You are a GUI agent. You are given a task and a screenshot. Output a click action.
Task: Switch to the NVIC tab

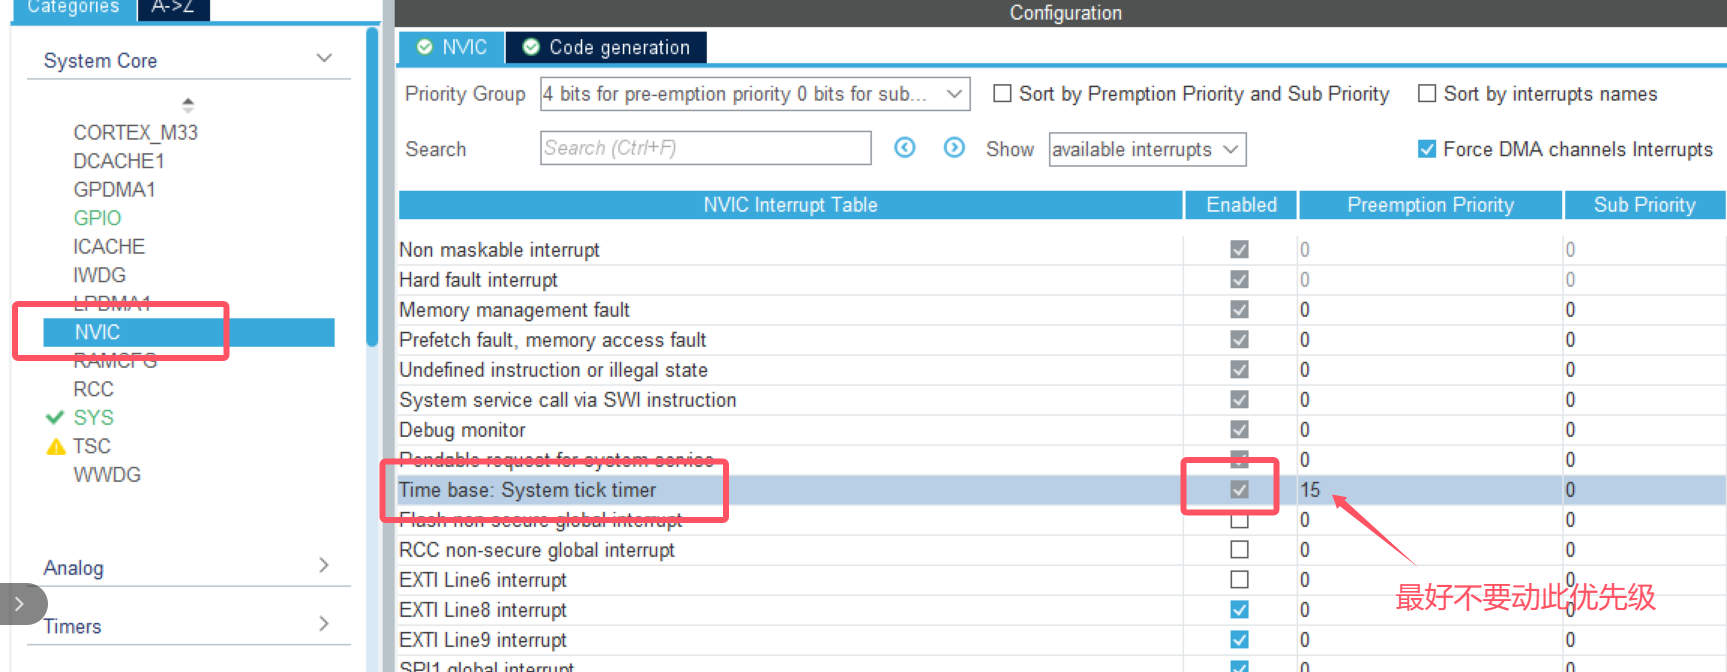(452, 47)
